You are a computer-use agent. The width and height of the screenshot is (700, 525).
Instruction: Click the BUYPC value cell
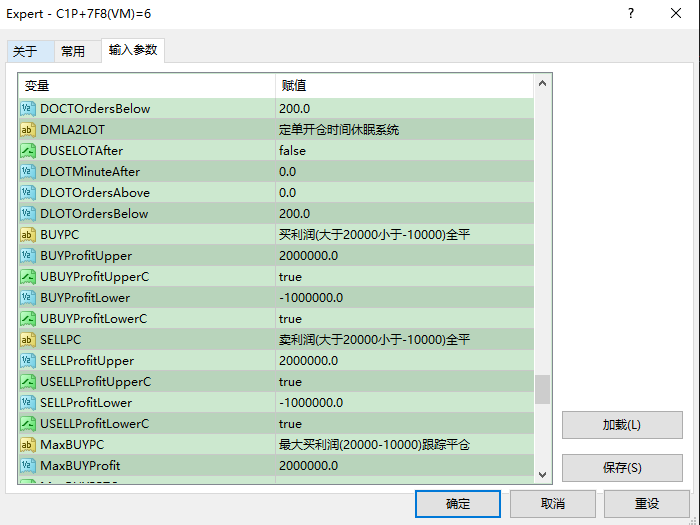[x=404, y=234]
